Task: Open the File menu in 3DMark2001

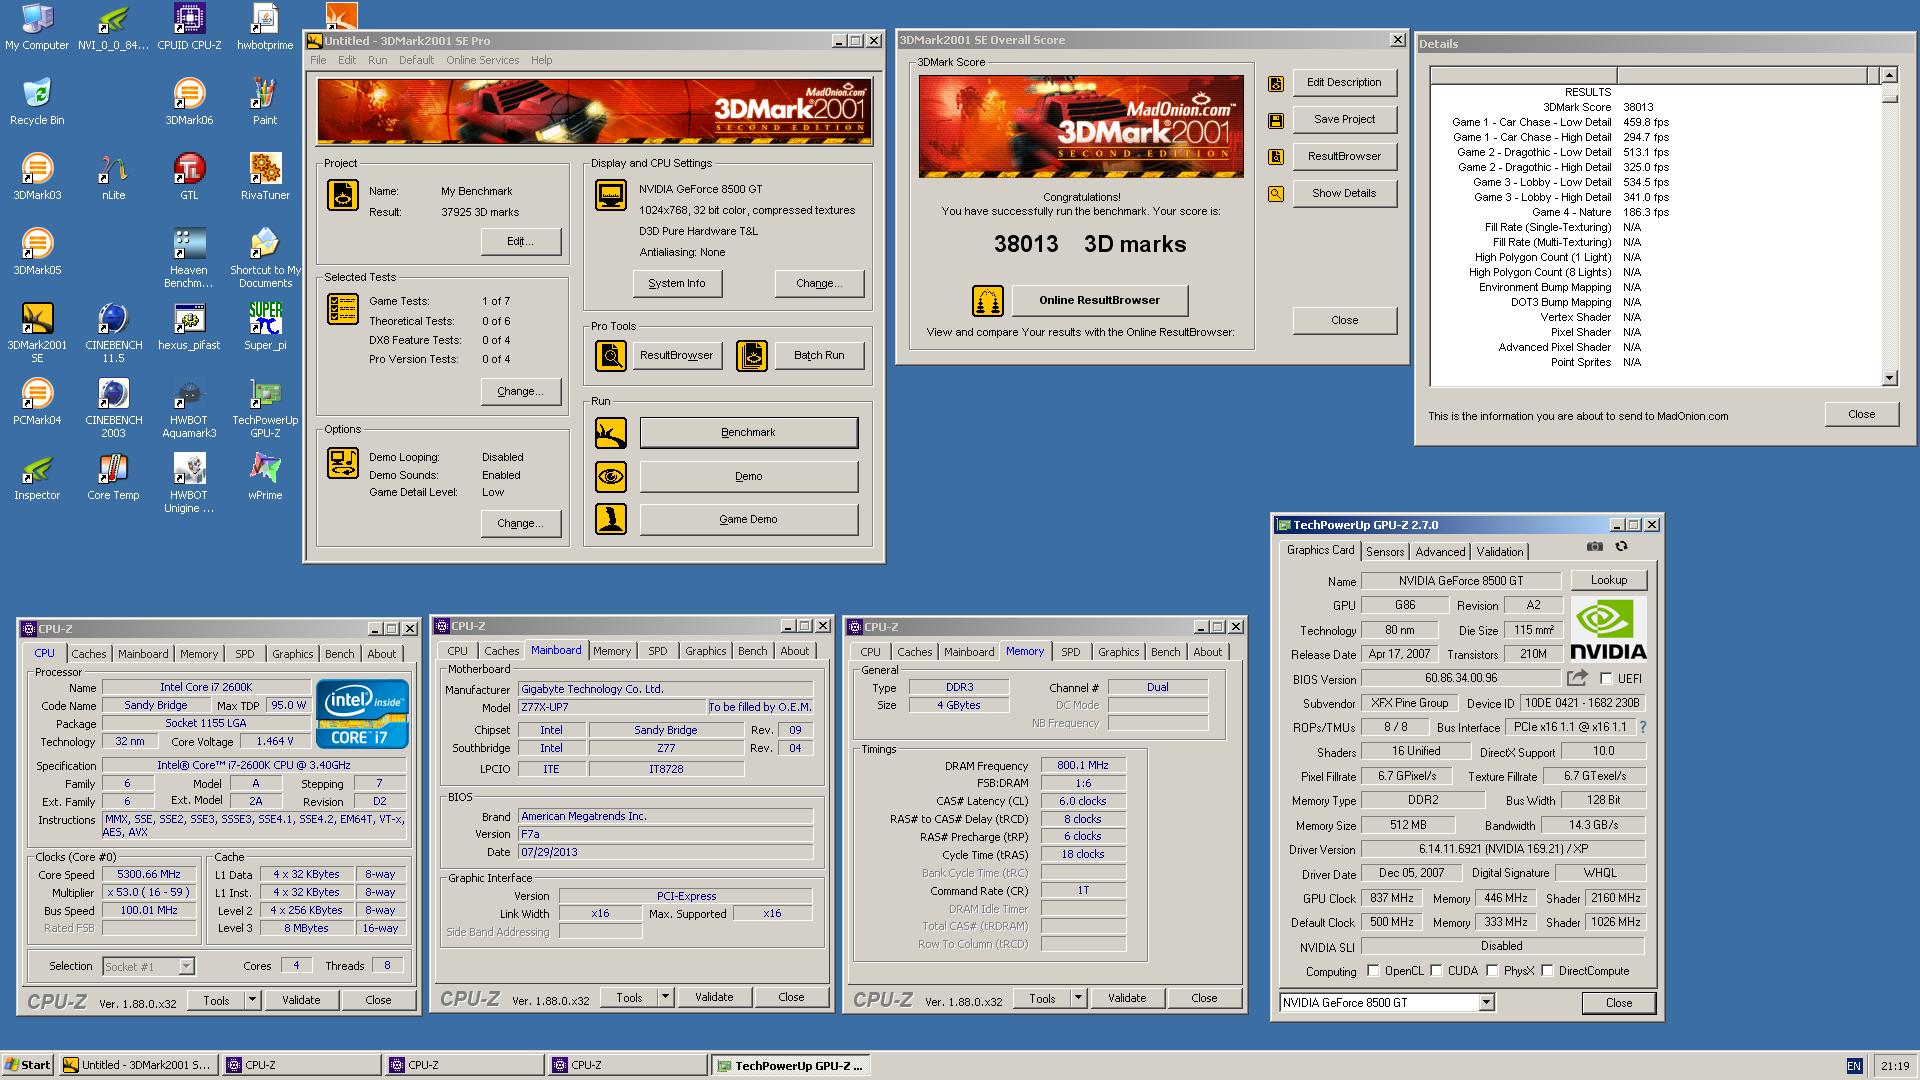Action: (318, 60)
